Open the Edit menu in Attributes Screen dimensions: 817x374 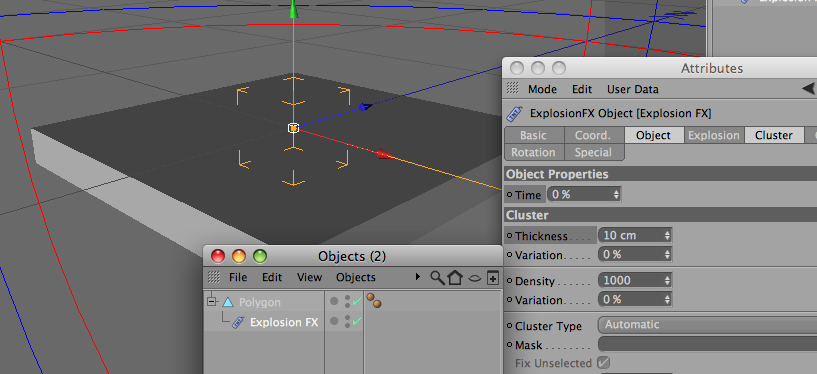[x=581, y=89]
